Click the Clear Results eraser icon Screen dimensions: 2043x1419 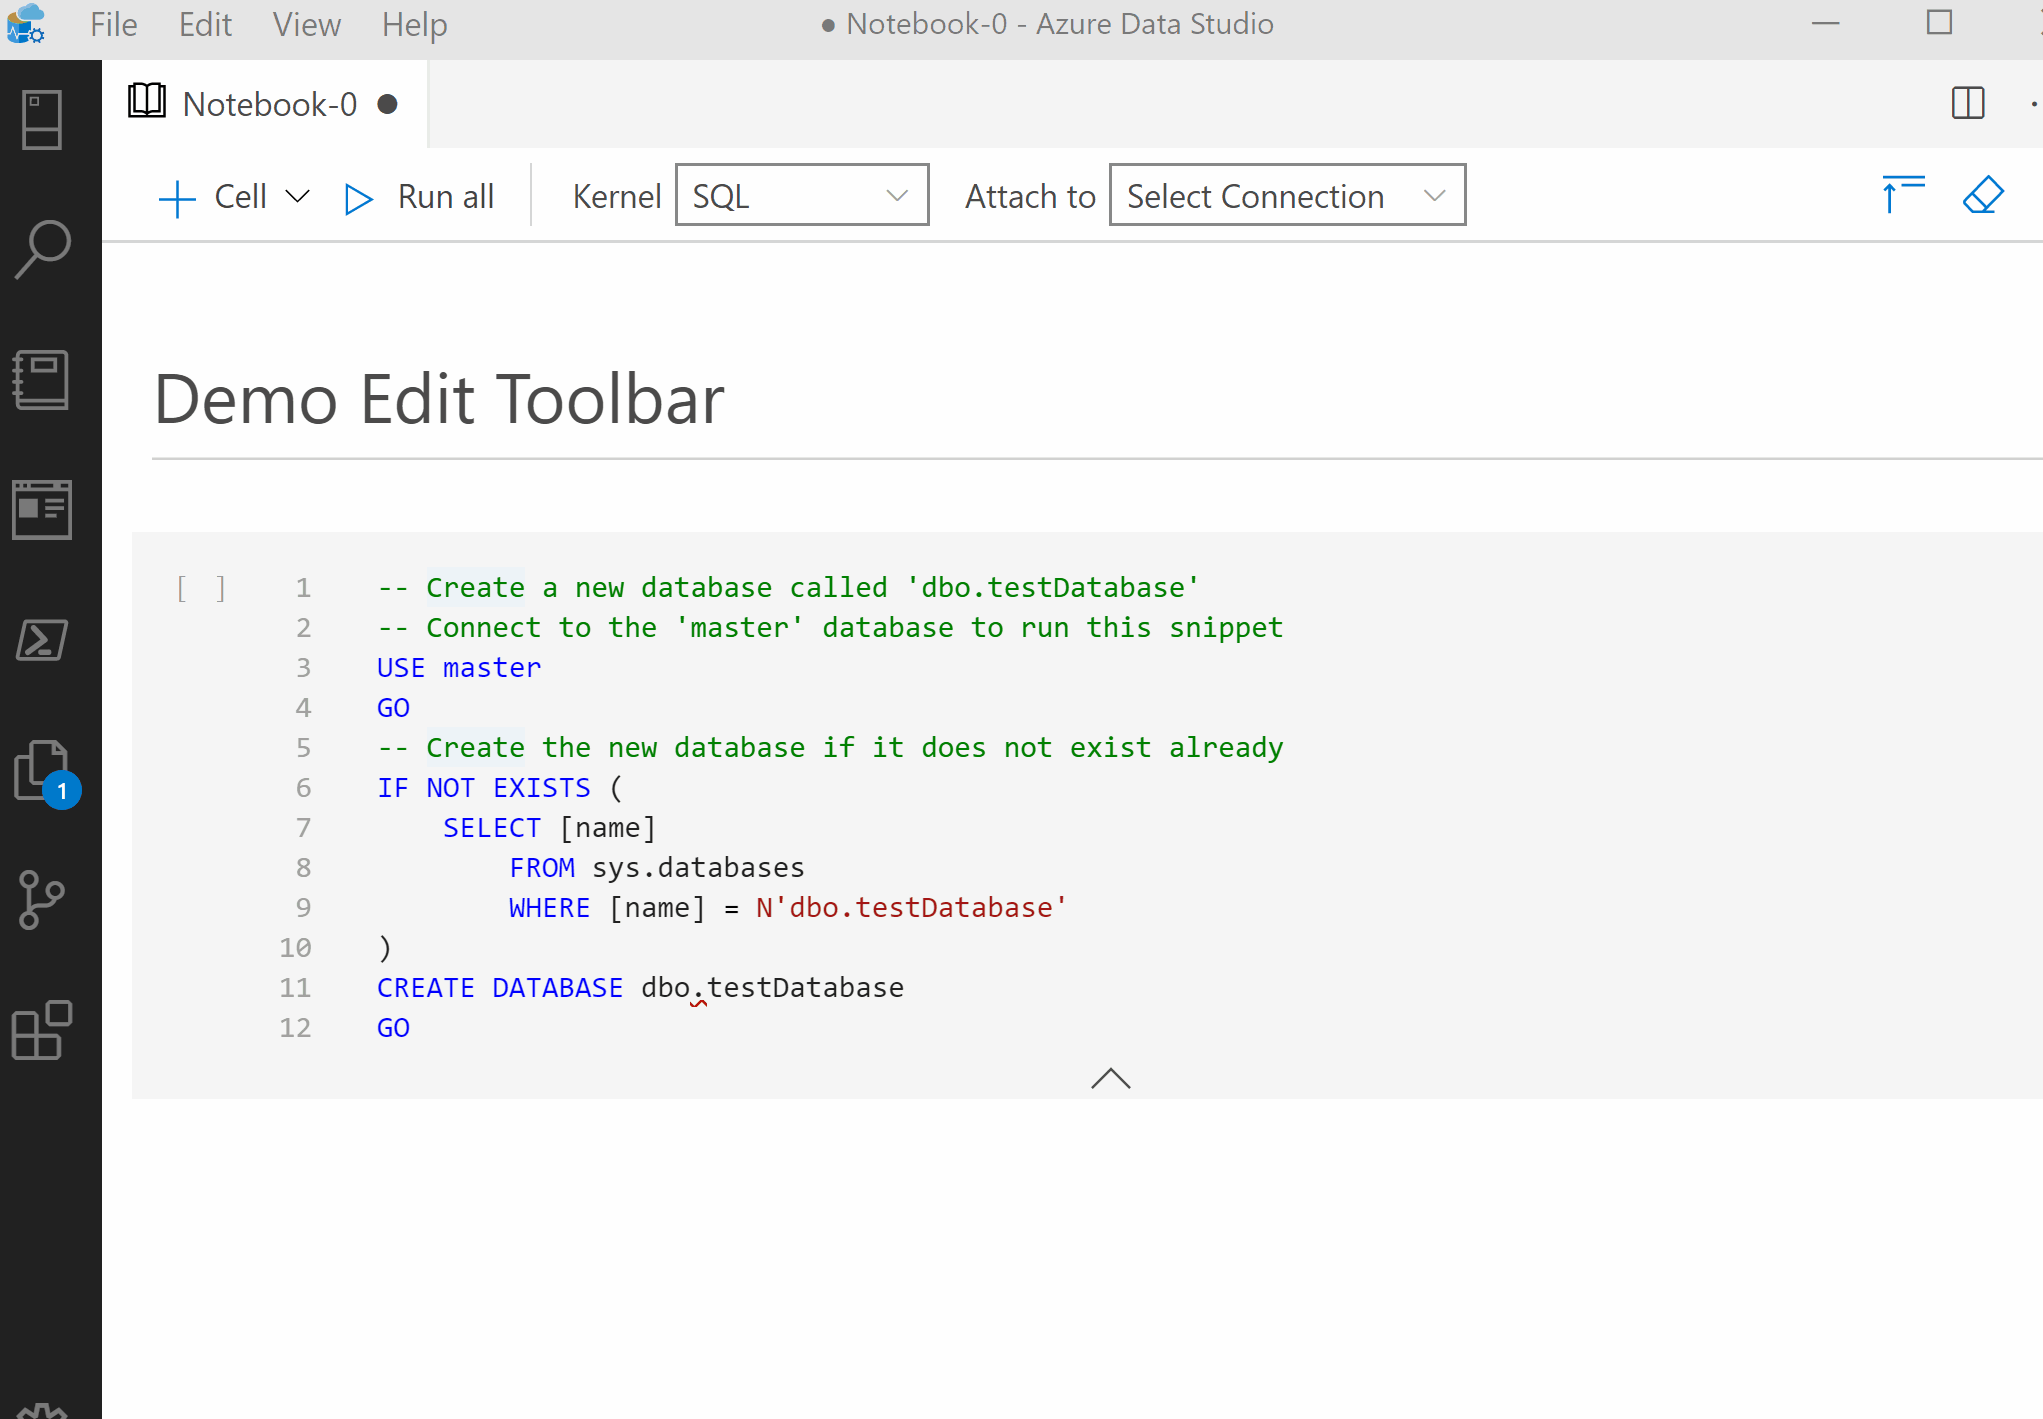tap(1983, 195)
